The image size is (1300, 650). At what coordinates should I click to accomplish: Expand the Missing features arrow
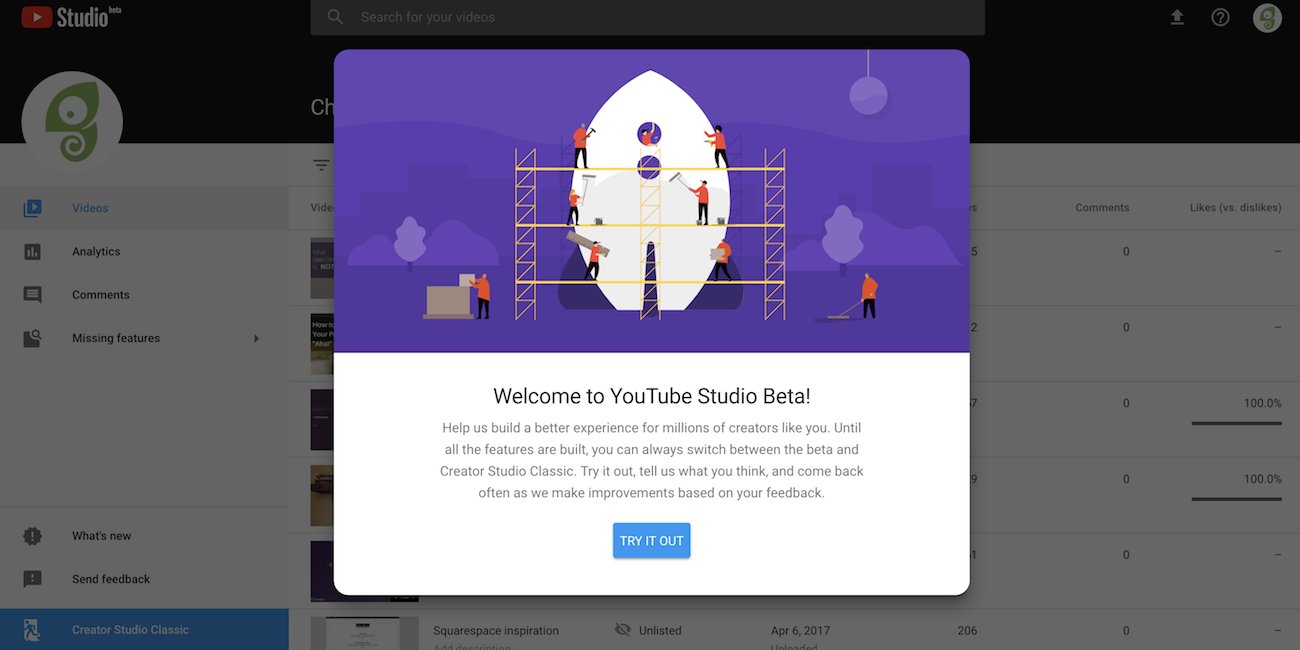point(256,338)
